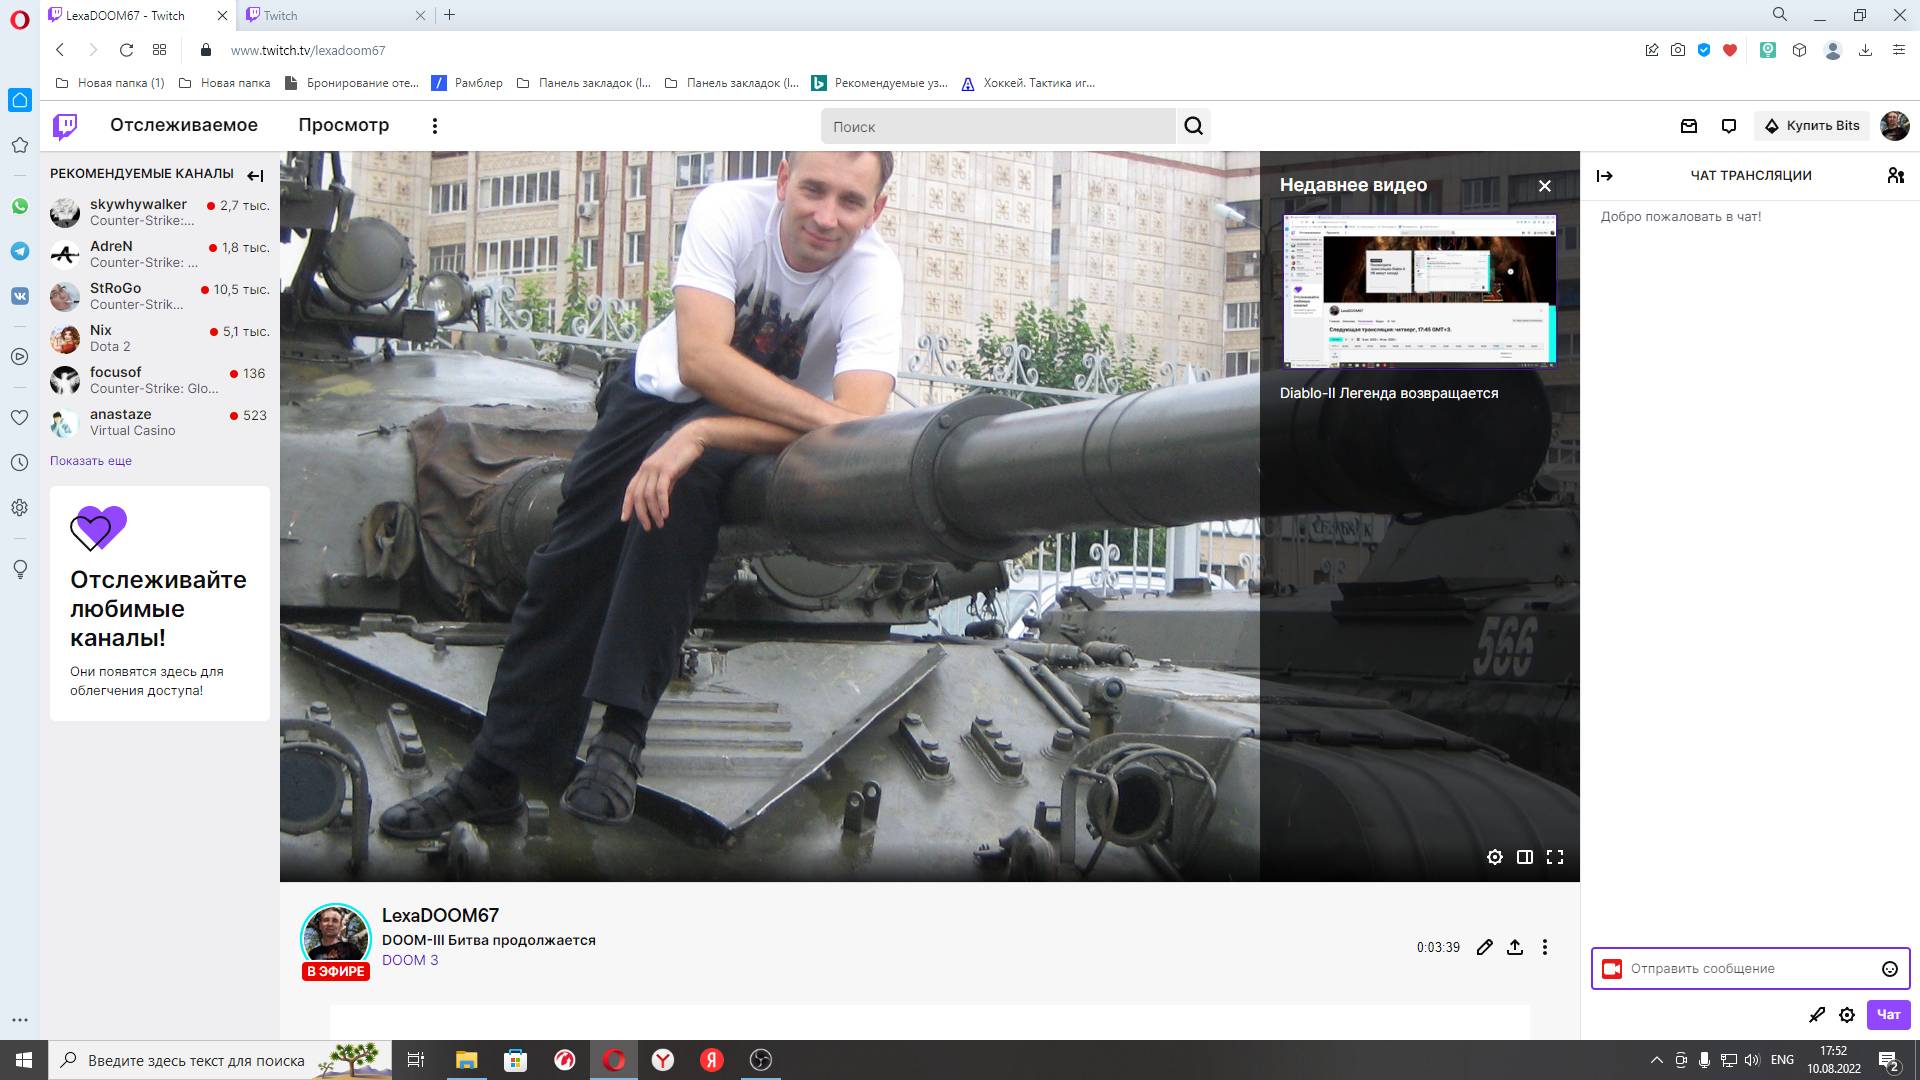Toggle theatre mode on the player
Image resolution: width=1920 pixels, height=1080 pixels.
(1524, 857)
